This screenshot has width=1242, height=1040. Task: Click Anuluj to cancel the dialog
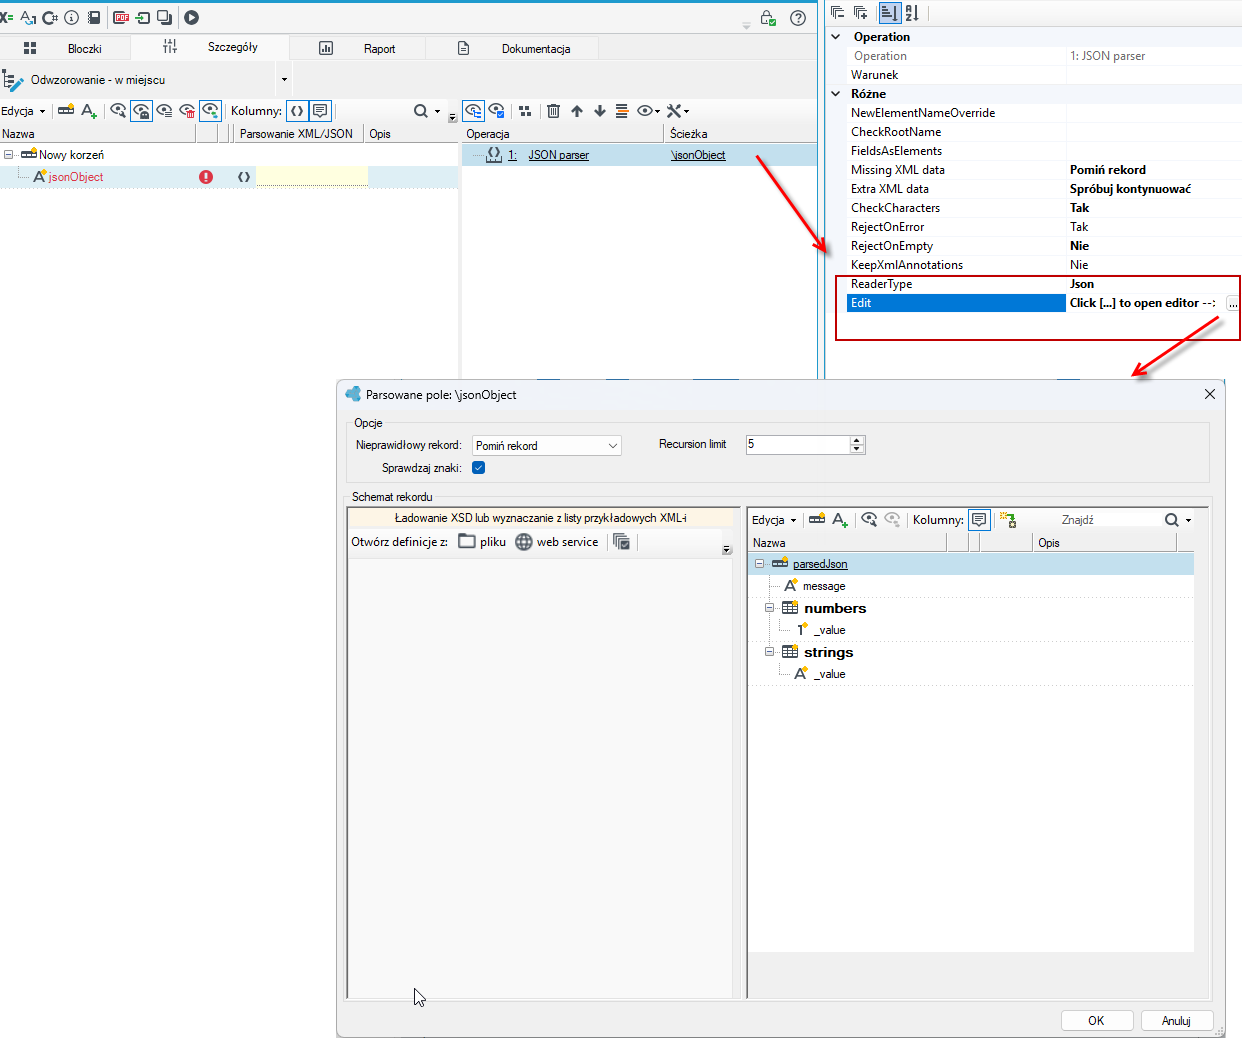click(x=1176, y=1021)
